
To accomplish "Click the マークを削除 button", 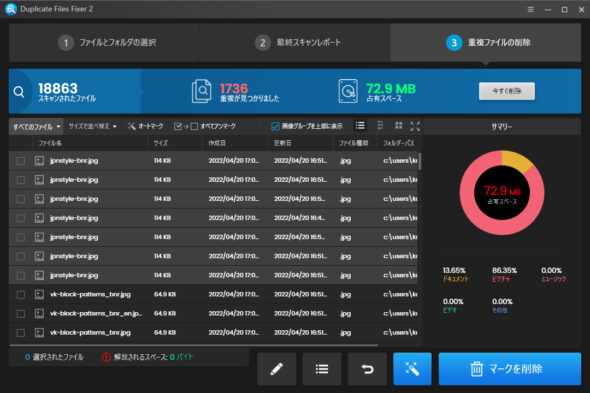I will (510, 369).
